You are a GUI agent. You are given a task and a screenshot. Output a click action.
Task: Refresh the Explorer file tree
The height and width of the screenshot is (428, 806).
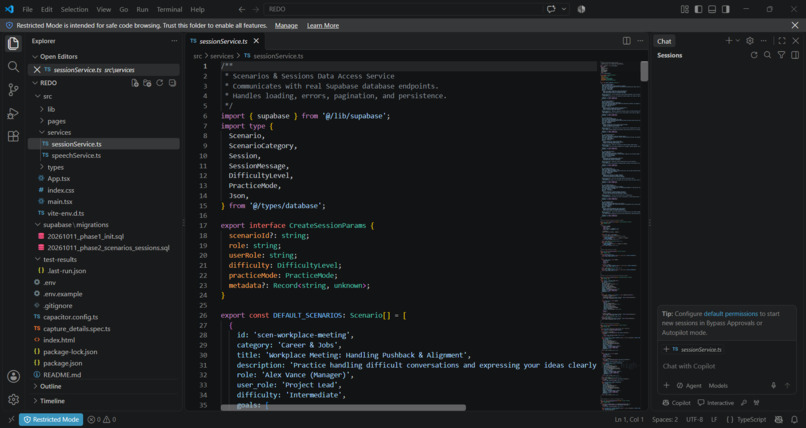click(x=160, y=83)
